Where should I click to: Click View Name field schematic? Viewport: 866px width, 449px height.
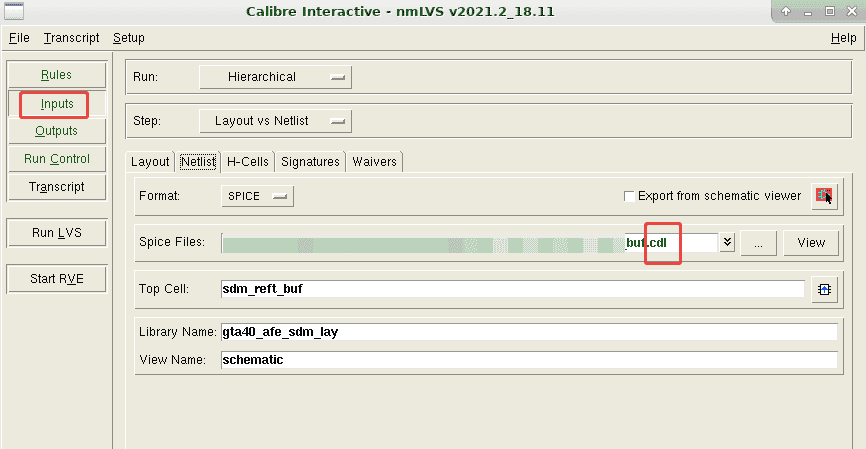point(529,360)
